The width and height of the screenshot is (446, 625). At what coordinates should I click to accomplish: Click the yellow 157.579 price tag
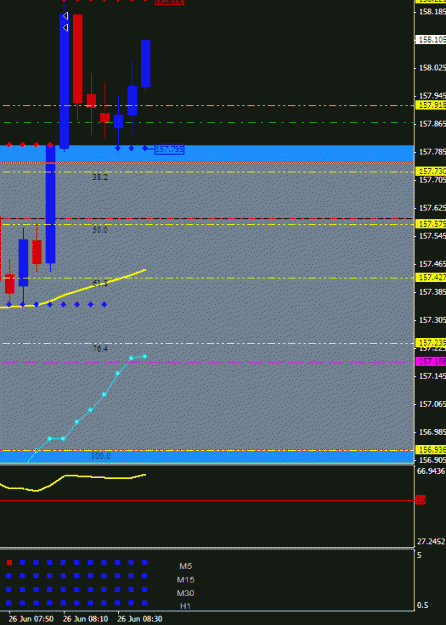coord(431,224)
